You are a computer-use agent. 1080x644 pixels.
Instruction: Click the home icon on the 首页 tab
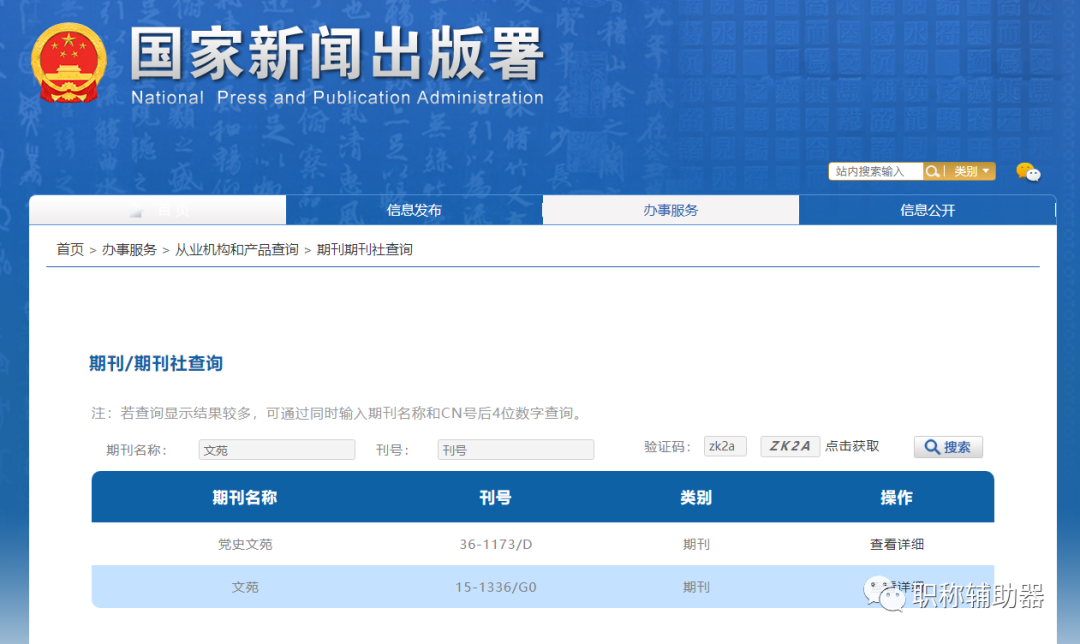(135, 211)
